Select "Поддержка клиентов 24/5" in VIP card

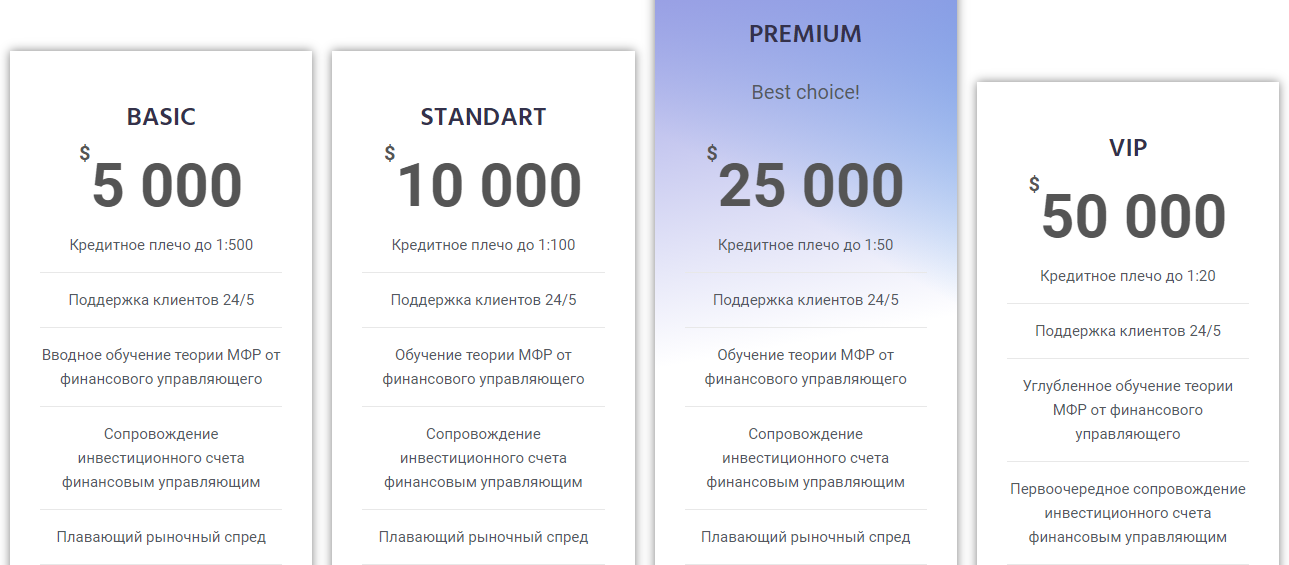coord(1128,331)
